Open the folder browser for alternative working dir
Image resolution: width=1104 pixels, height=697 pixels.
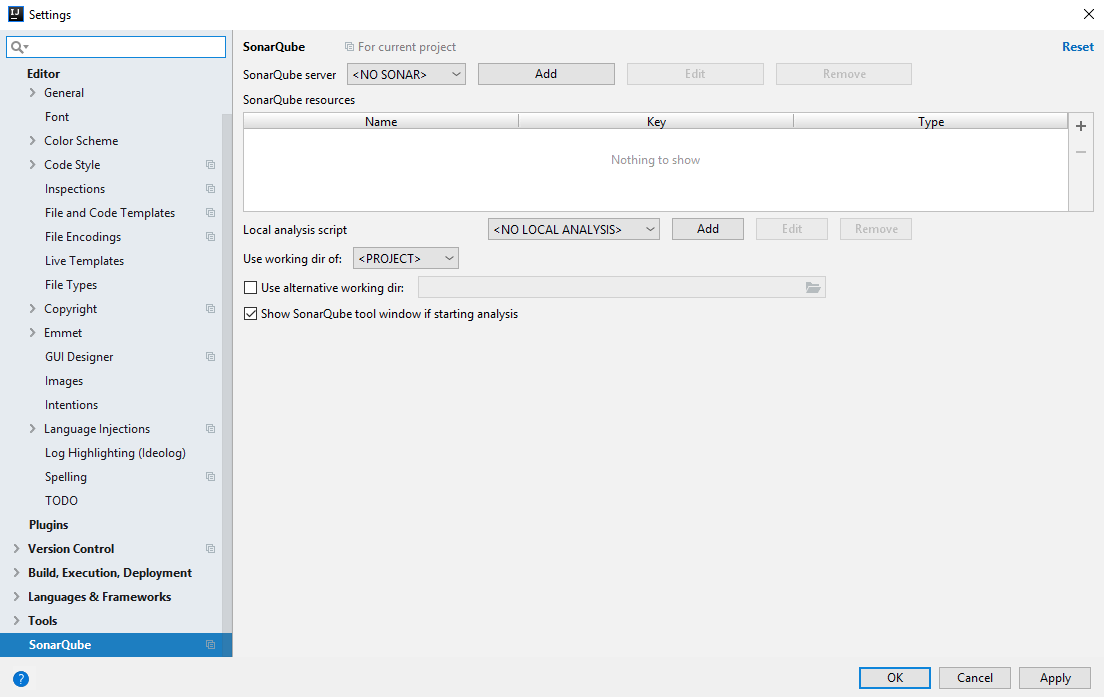tap(814, 287)
